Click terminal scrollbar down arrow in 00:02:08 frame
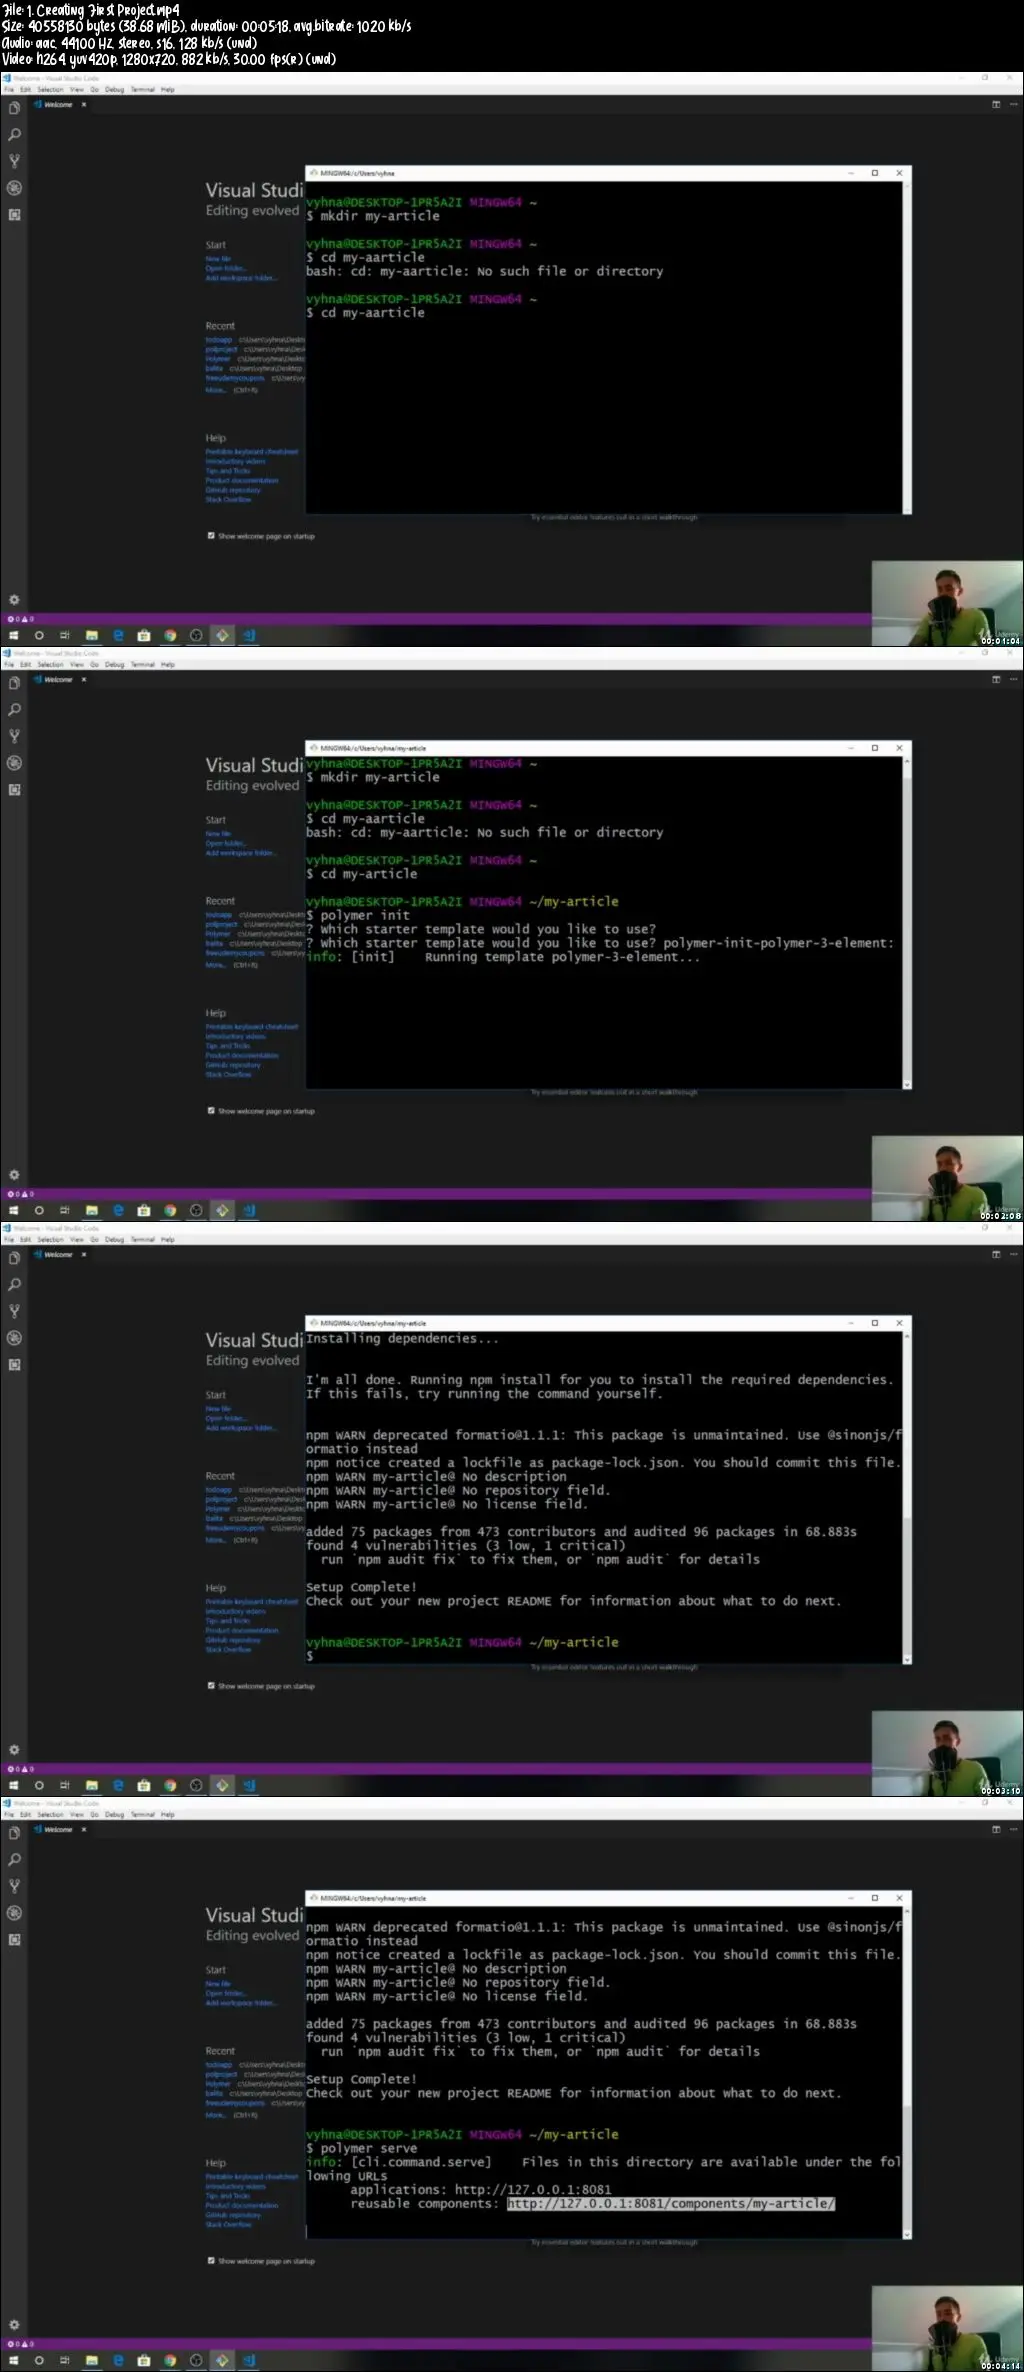 click(907, 1084)
